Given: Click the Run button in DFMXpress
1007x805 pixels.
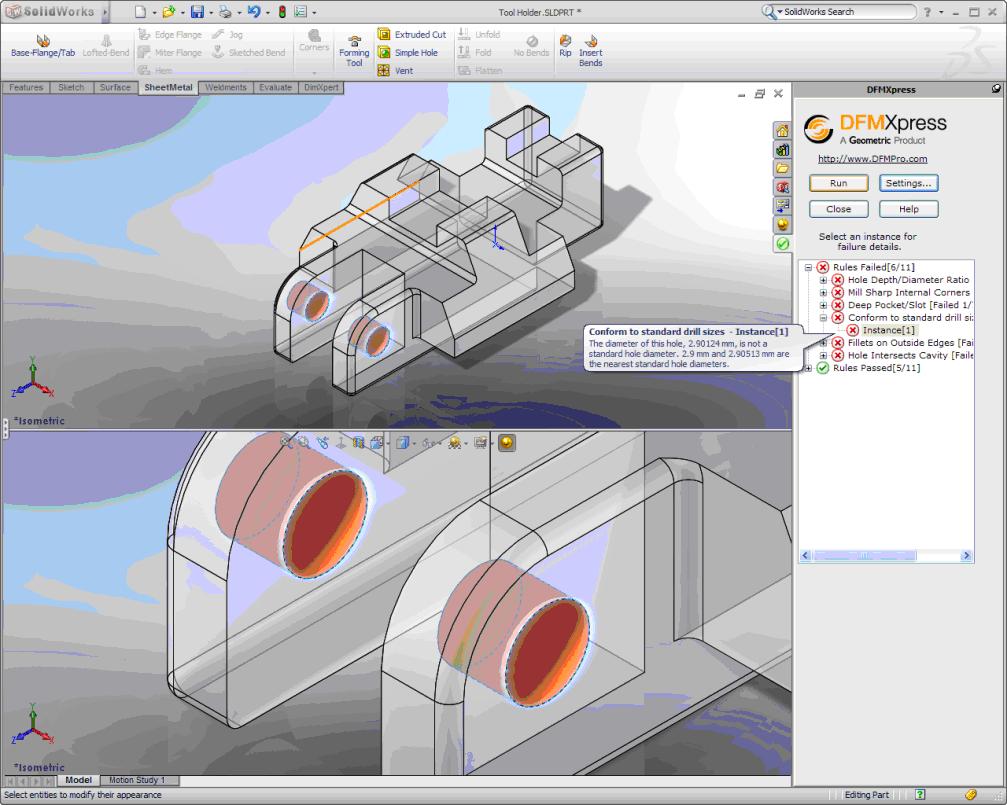Looking at the screenshot, I should 839,183.
